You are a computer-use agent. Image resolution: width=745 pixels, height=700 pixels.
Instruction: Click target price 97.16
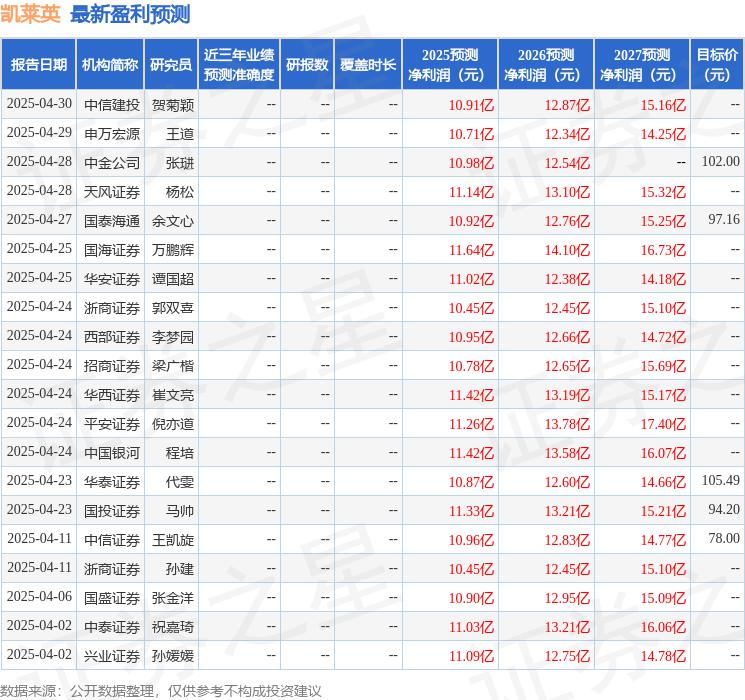724,220
